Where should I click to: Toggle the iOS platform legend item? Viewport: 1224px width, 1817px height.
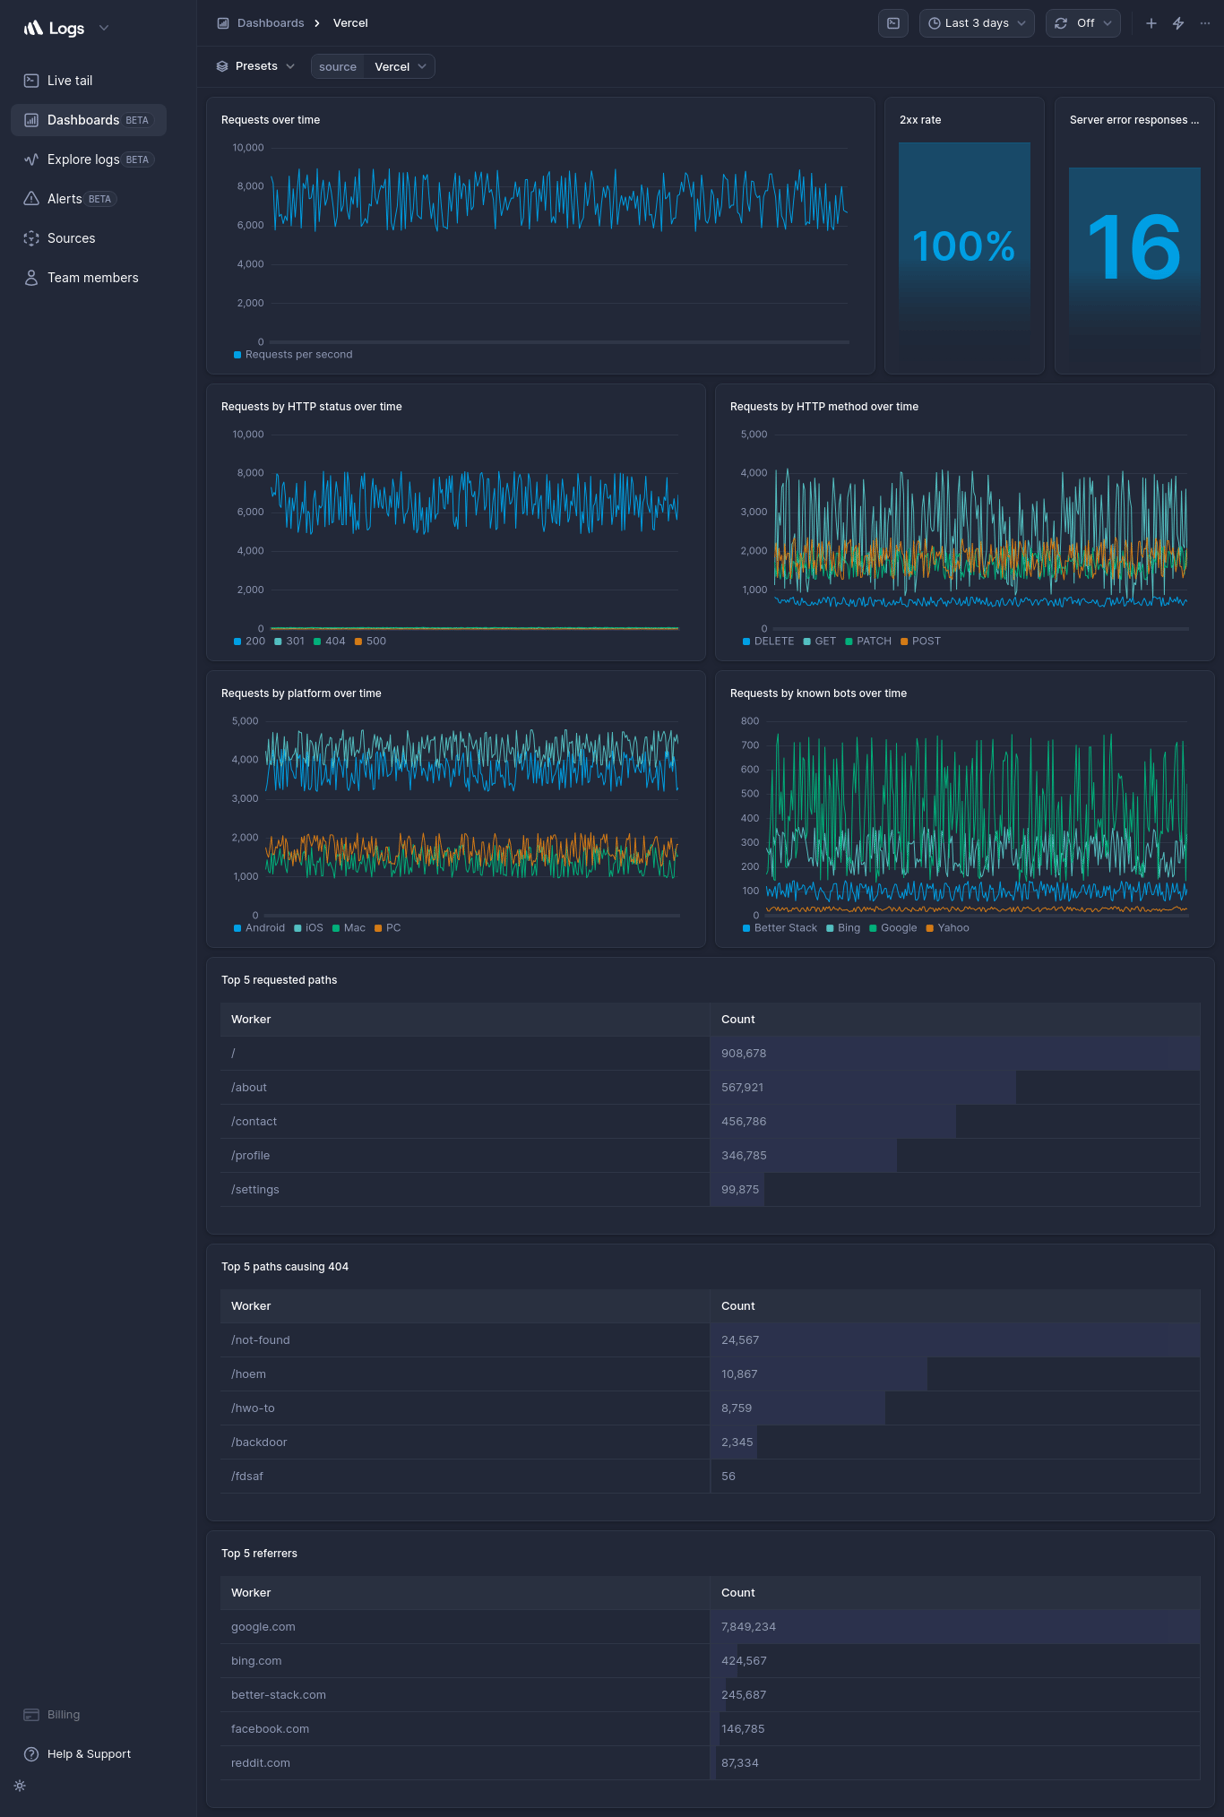coord(309,928)
